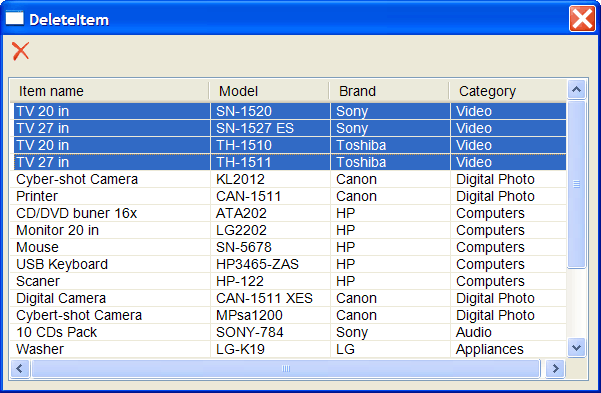The image size is (601, 393).
Task: Click Digital Photo category in Printer row
Action: point(508,196)
